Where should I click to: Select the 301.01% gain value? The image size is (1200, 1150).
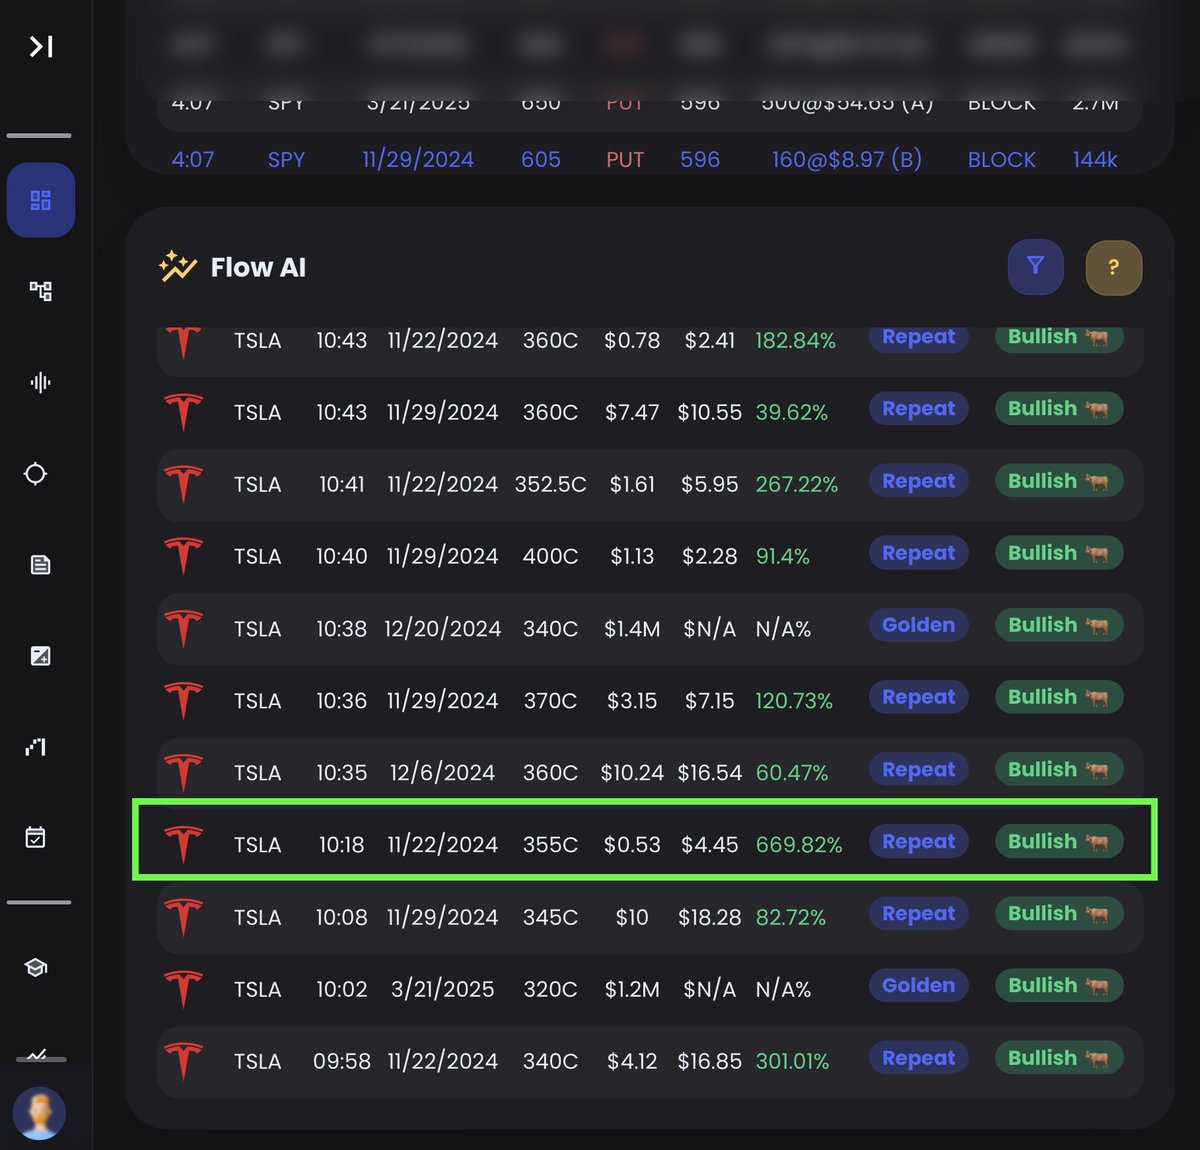point(792,1061)
